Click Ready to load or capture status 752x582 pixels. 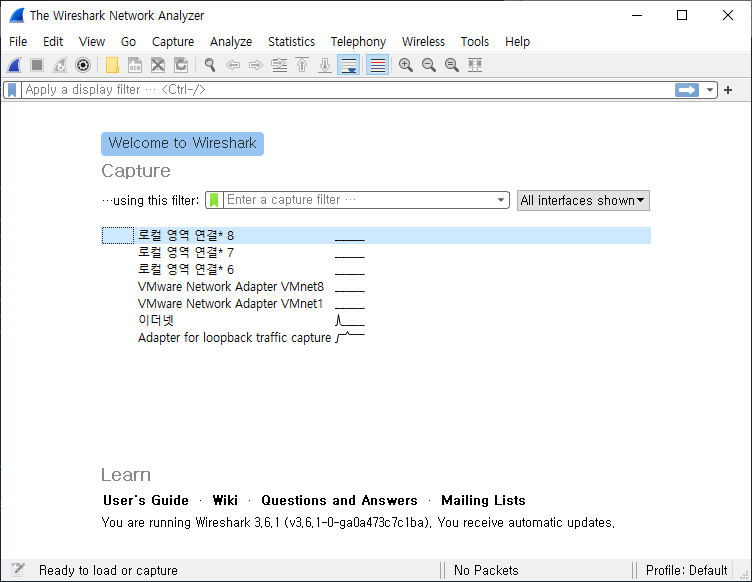pos(108,570)
